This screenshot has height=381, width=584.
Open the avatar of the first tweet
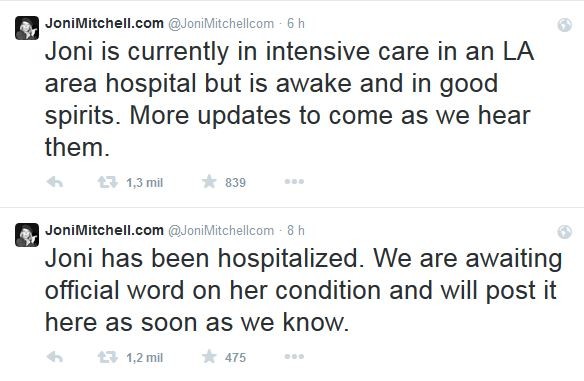pos(27,28)
